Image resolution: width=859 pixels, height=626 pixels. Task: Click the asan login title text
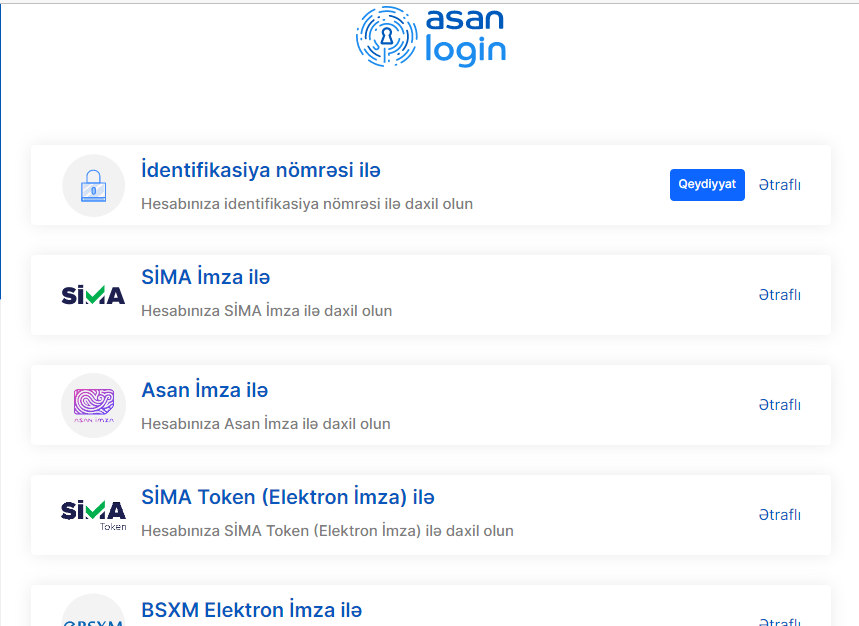465,36
